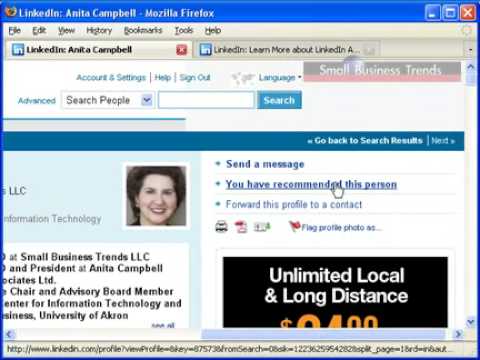Open the Bookmarks menu
Screen dimensions: 480x360
(143, 31)
